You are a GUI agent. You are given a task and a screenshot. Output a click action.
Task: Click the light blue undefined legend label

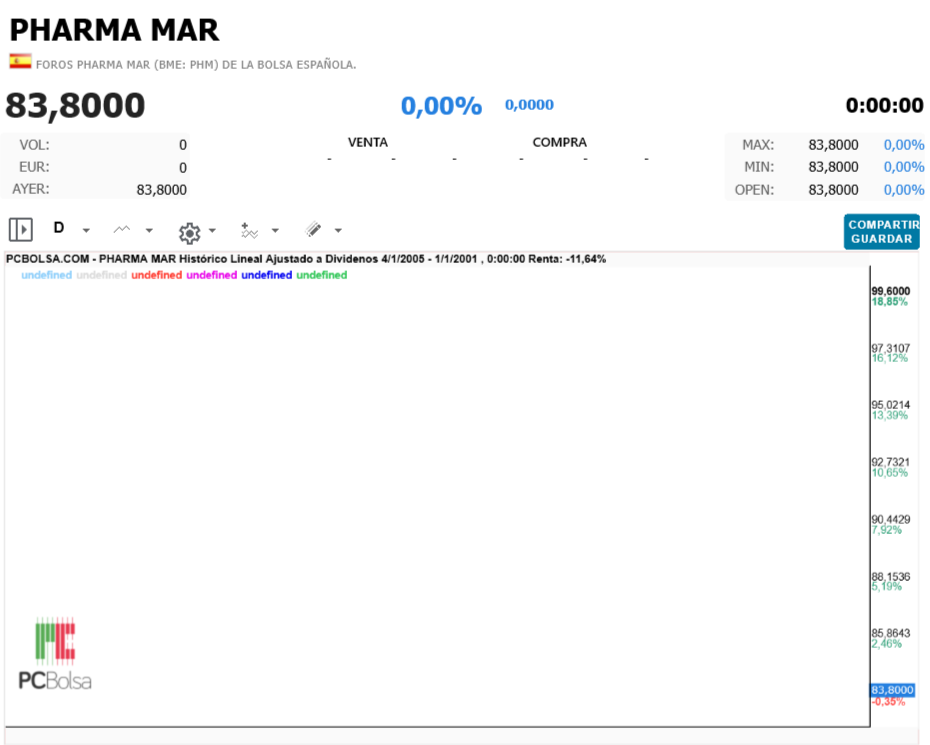click(46, 275)
